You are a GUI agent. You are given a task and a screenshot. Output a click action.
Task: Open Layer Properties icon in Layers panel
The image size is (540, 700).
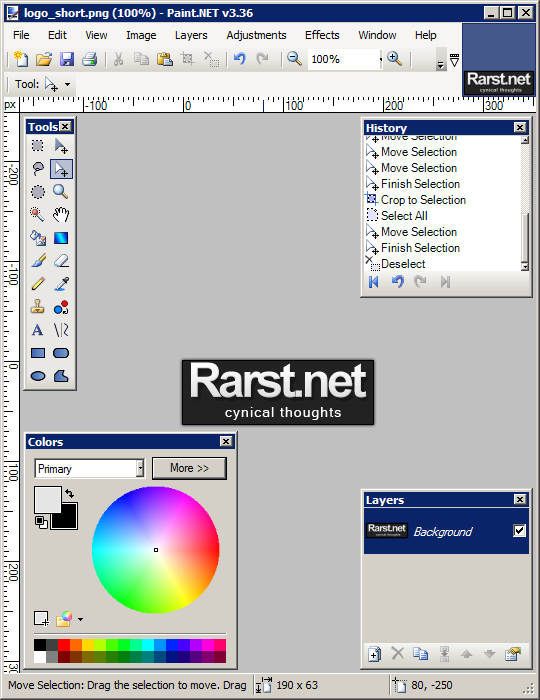coord(513,654)
